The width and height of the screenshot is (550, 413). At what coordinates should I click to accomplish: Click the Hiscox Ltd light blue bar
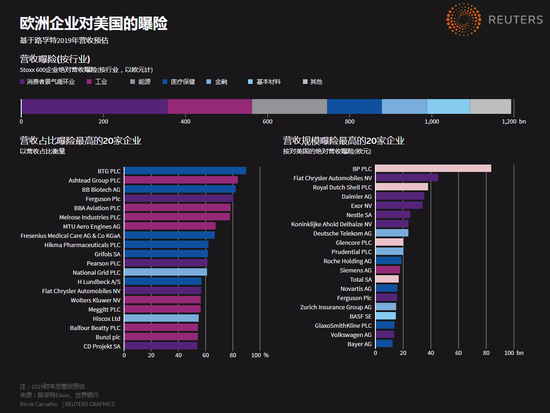tap(161, 318)
